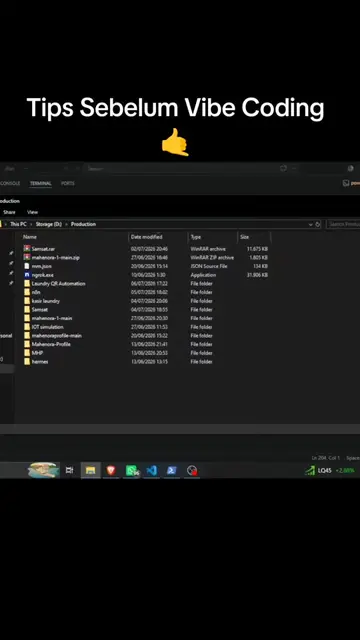Click the mm.json file icon
The height and width of the screenshot is (640, 360).
click(x=27, y=266)
